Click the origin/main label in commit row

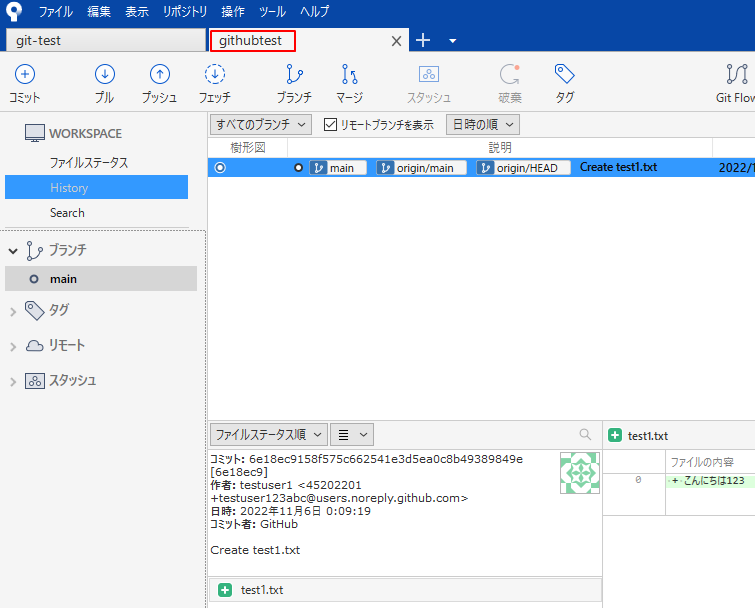pos(421,168)
